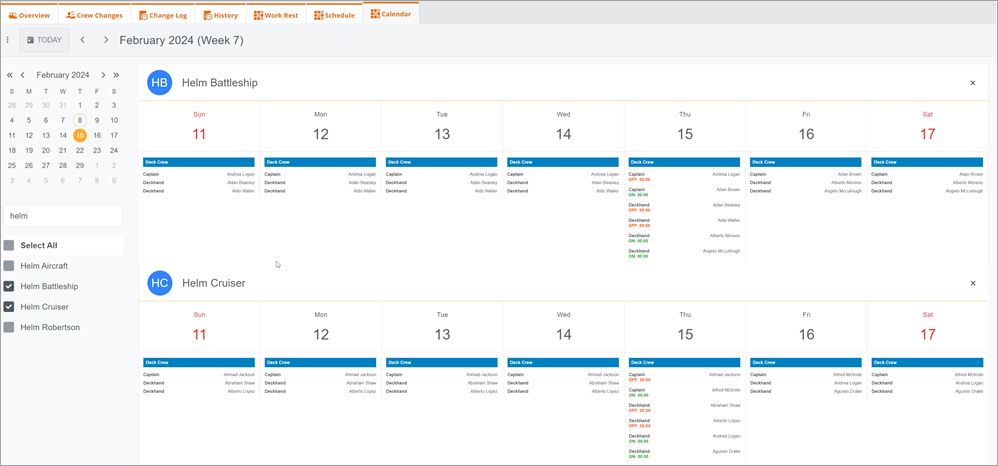Show next month in mini calendar

(x=102, y=75)
